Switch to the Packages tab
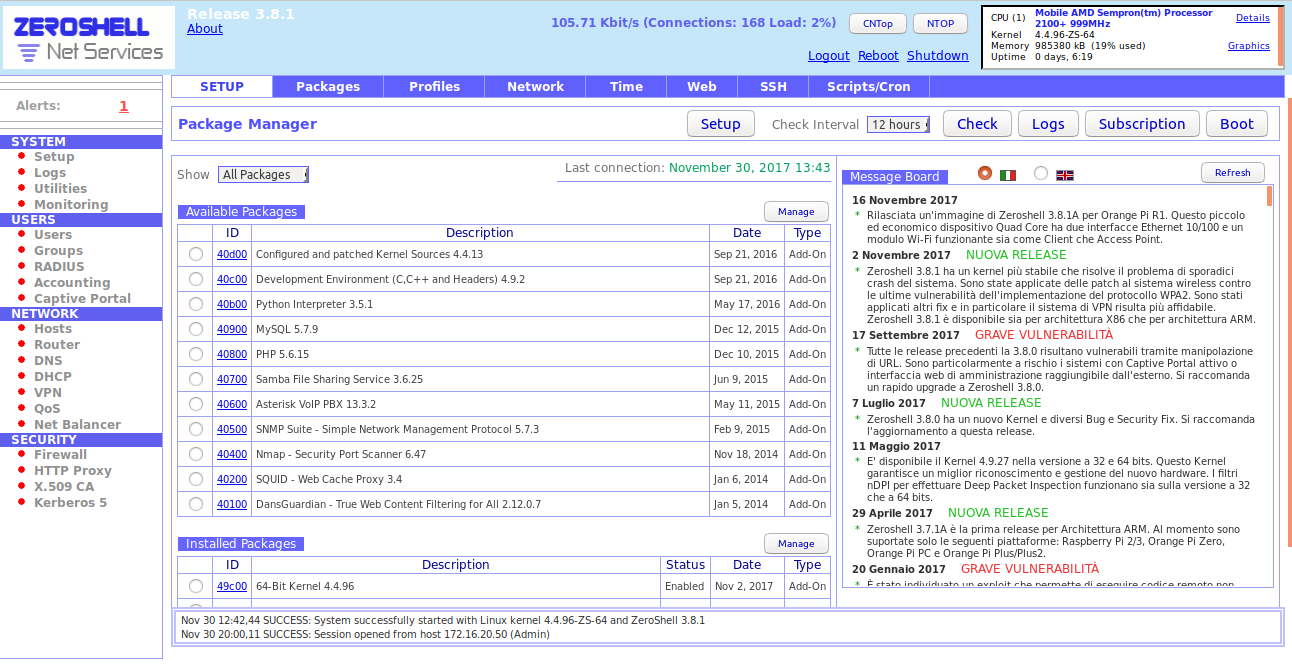The image size is (1292, 666). 328,87
